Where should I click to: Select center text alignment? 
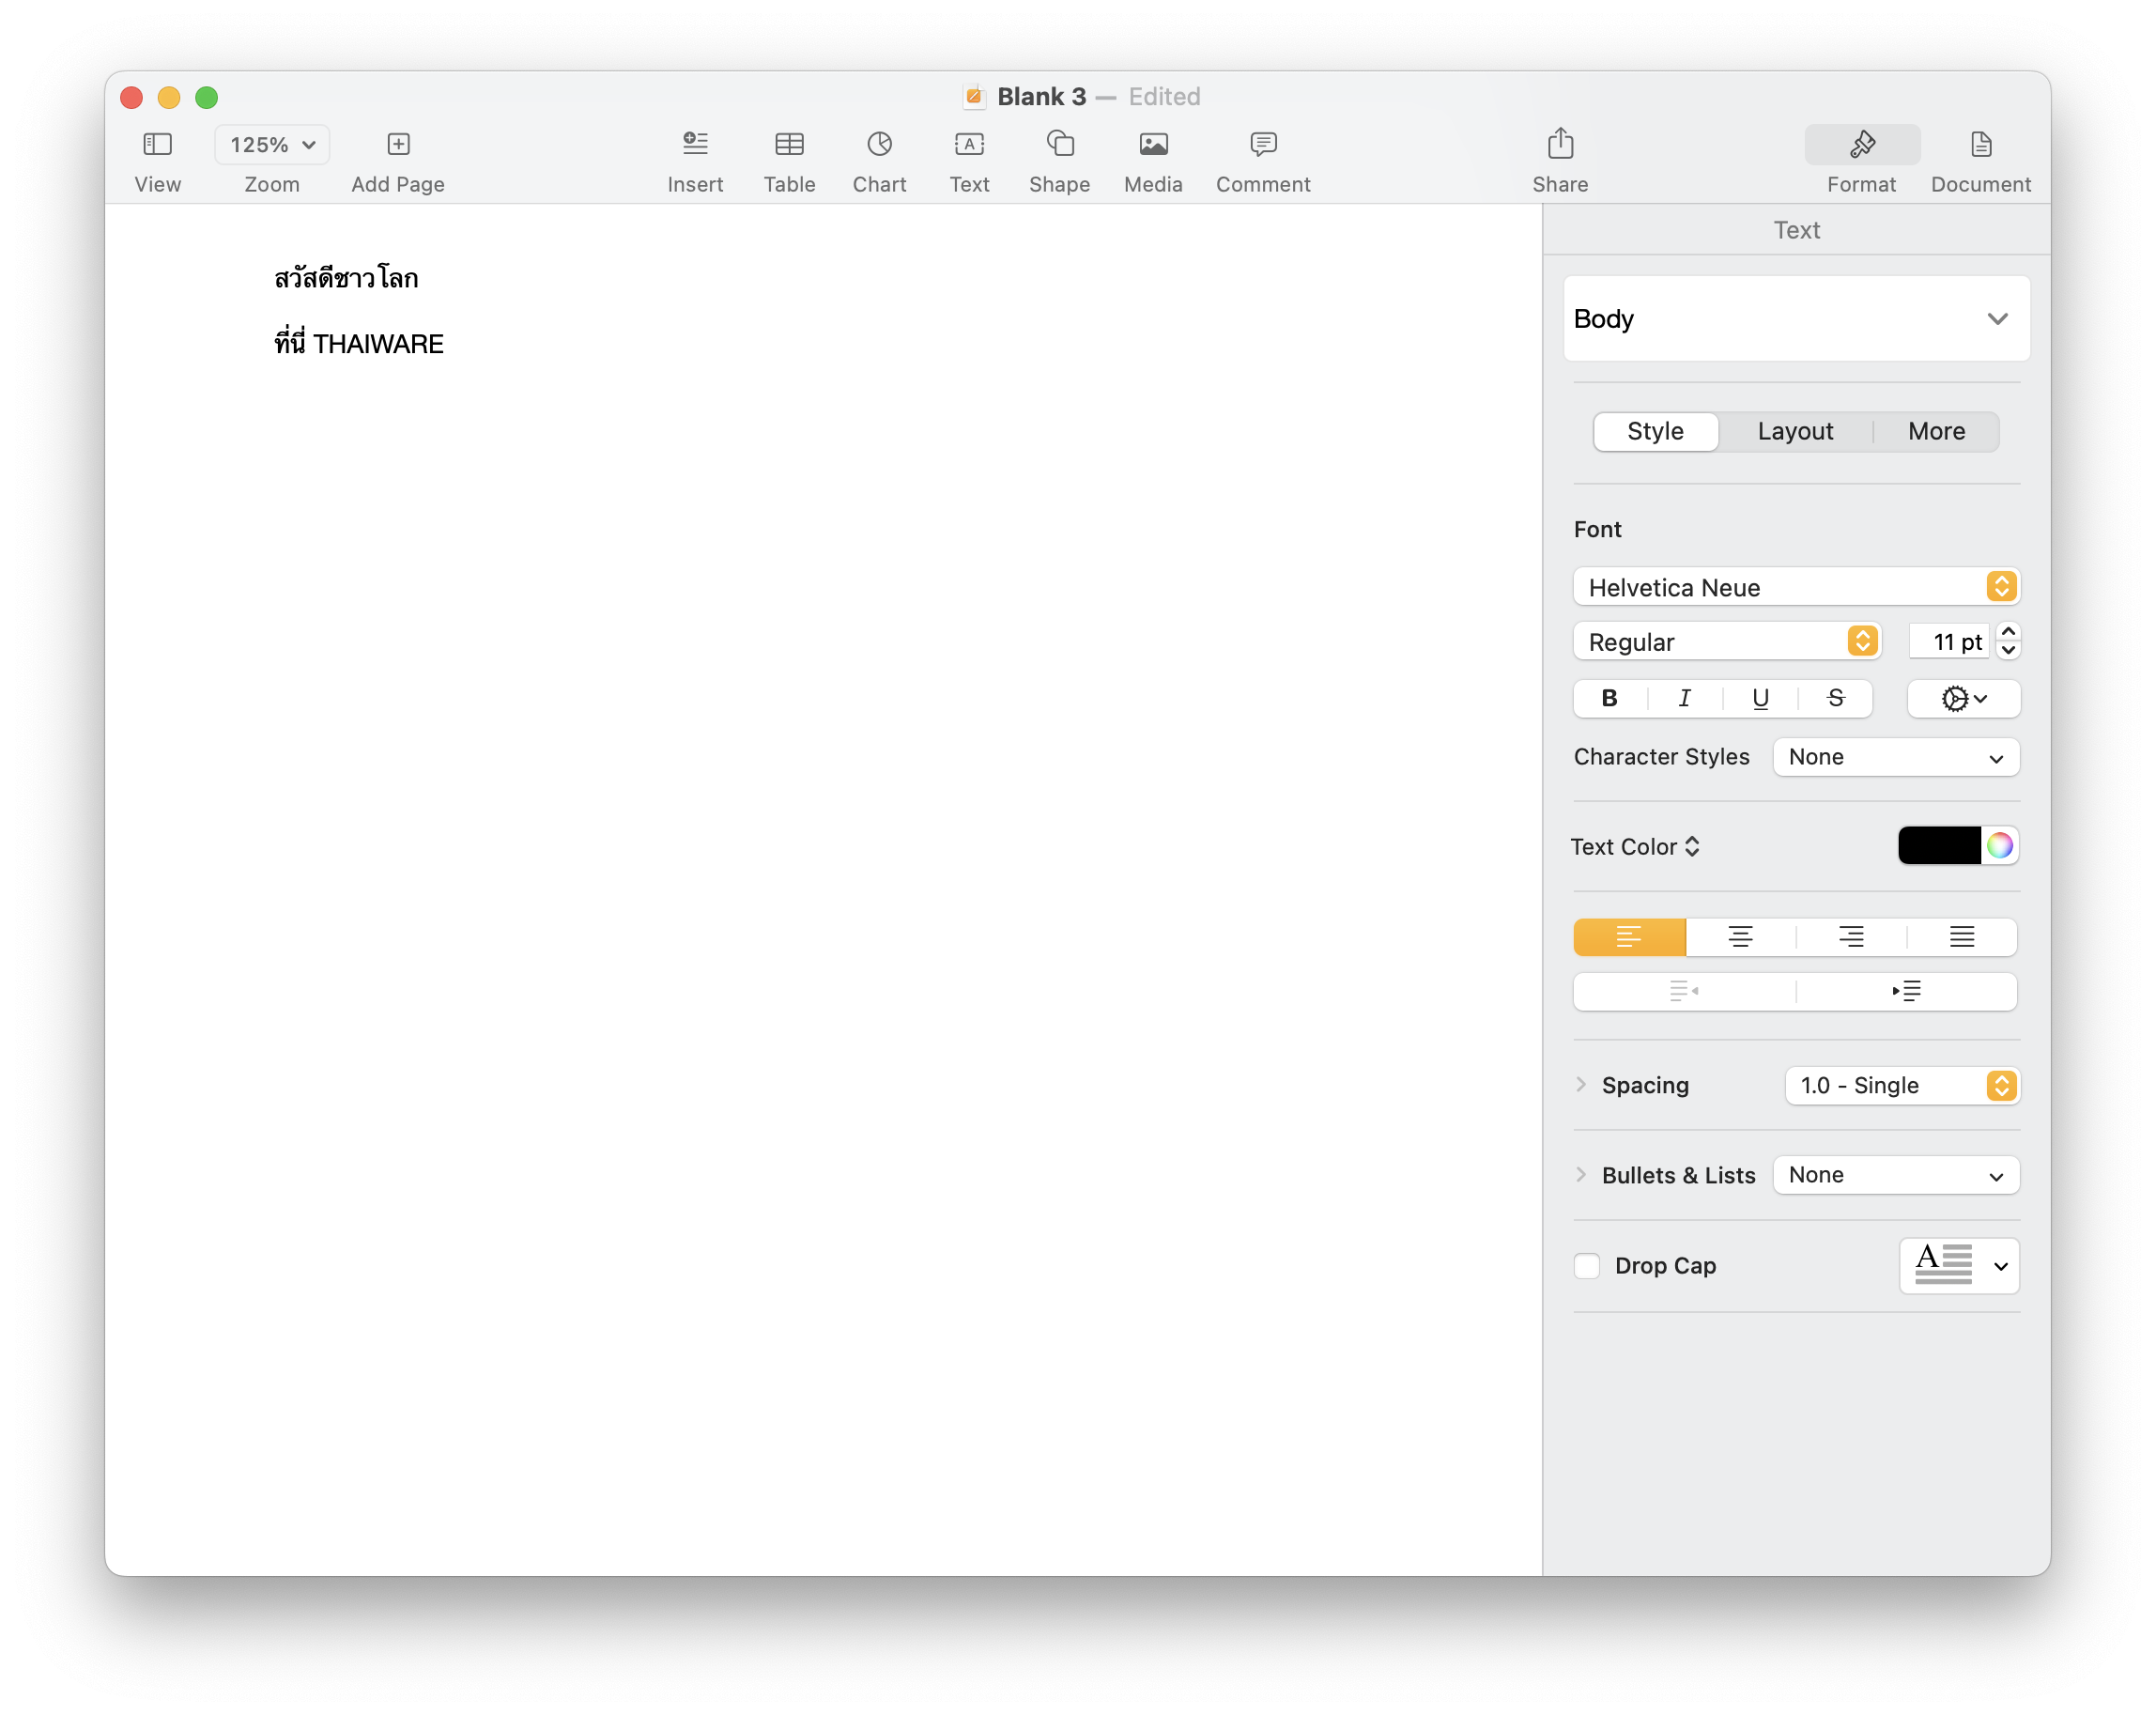(1740, 936)
